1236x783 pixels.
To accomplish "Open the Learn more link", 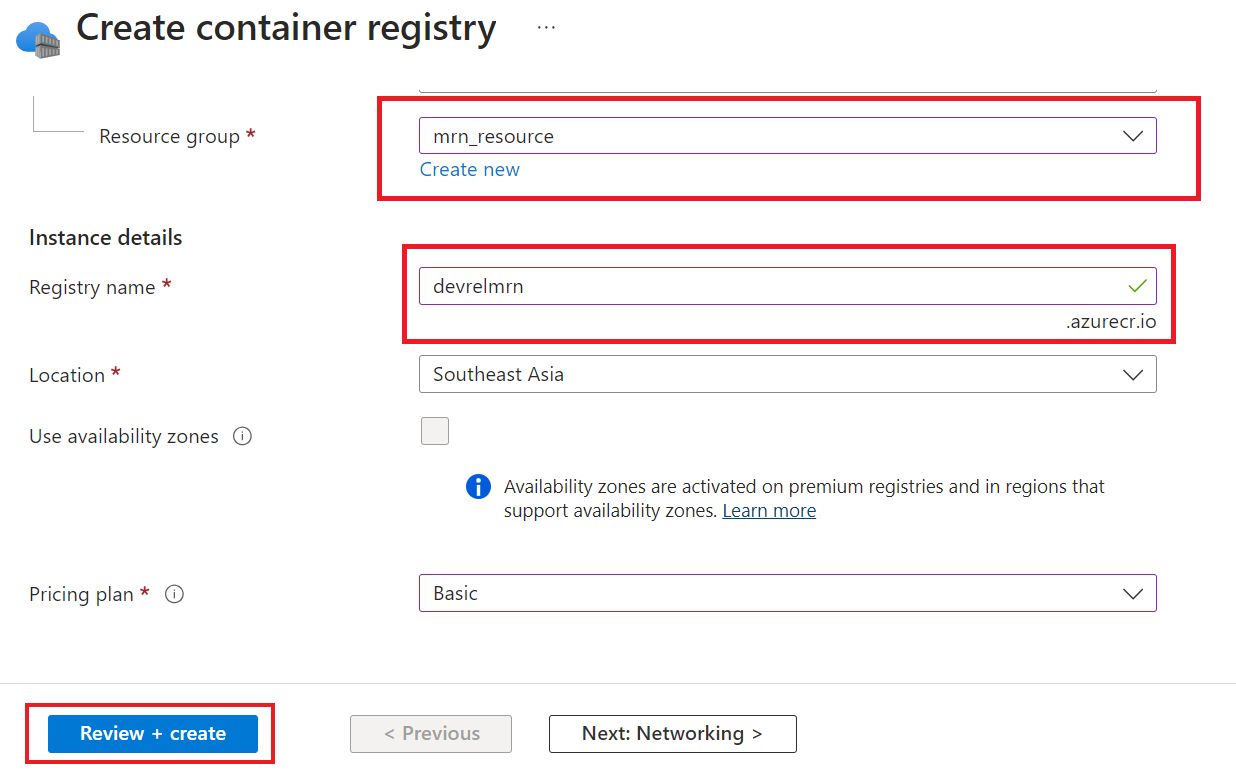I will [769, 511].
